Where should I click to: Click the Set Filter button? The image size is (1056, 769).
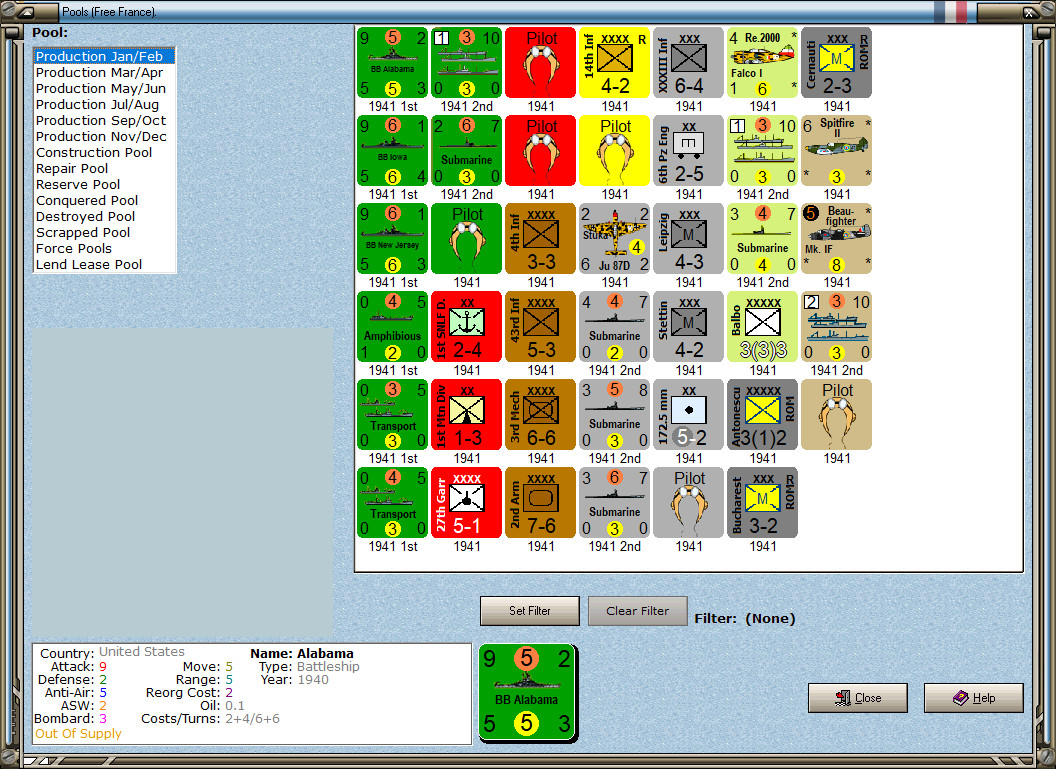[x=529, y=611]
